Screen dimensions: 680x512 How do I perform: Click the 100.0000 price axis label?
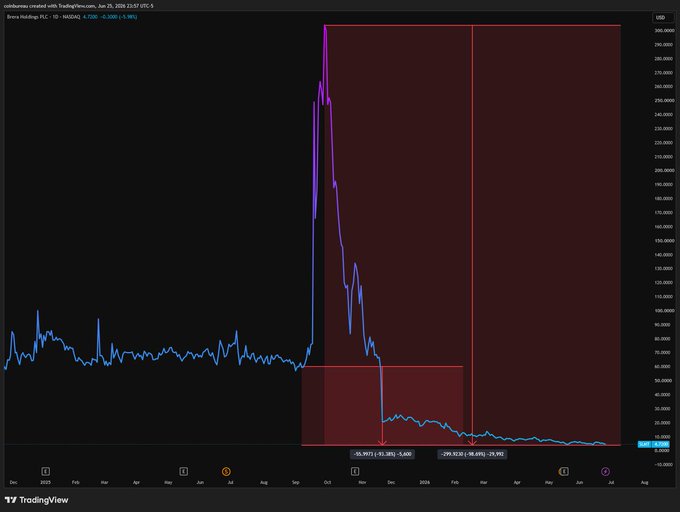click(x=664, y=310)
